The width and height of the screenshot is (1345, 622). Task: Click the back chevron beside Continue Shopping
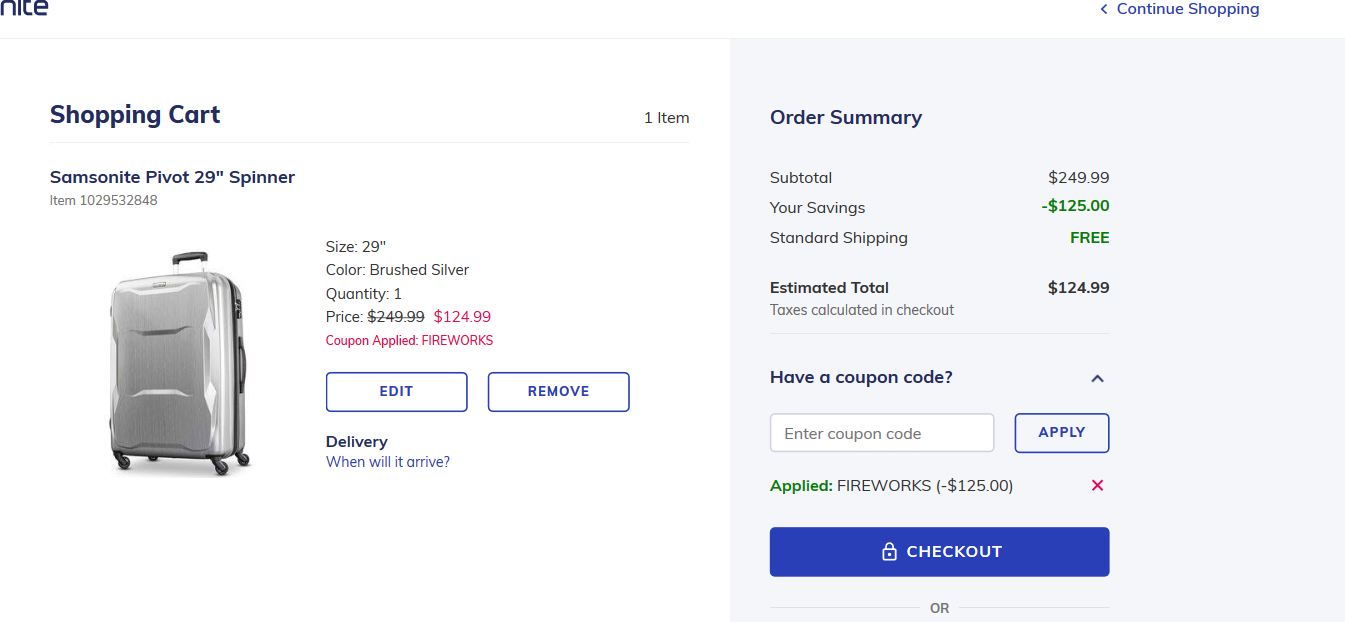1104,9
